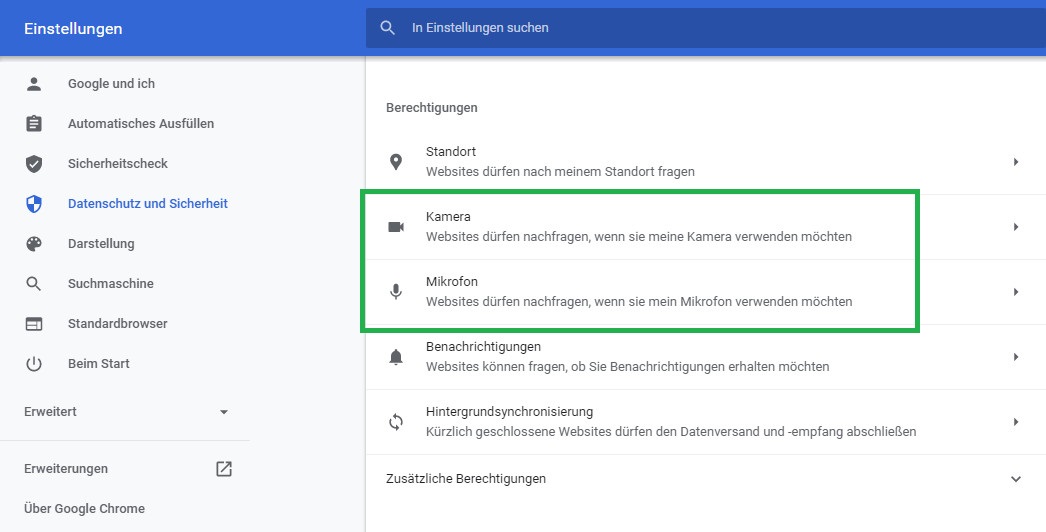The height and width of the screenshot is (532, 1046).
Task: Focus the In Einstellungen suchen field
Action: pos(706,27)
